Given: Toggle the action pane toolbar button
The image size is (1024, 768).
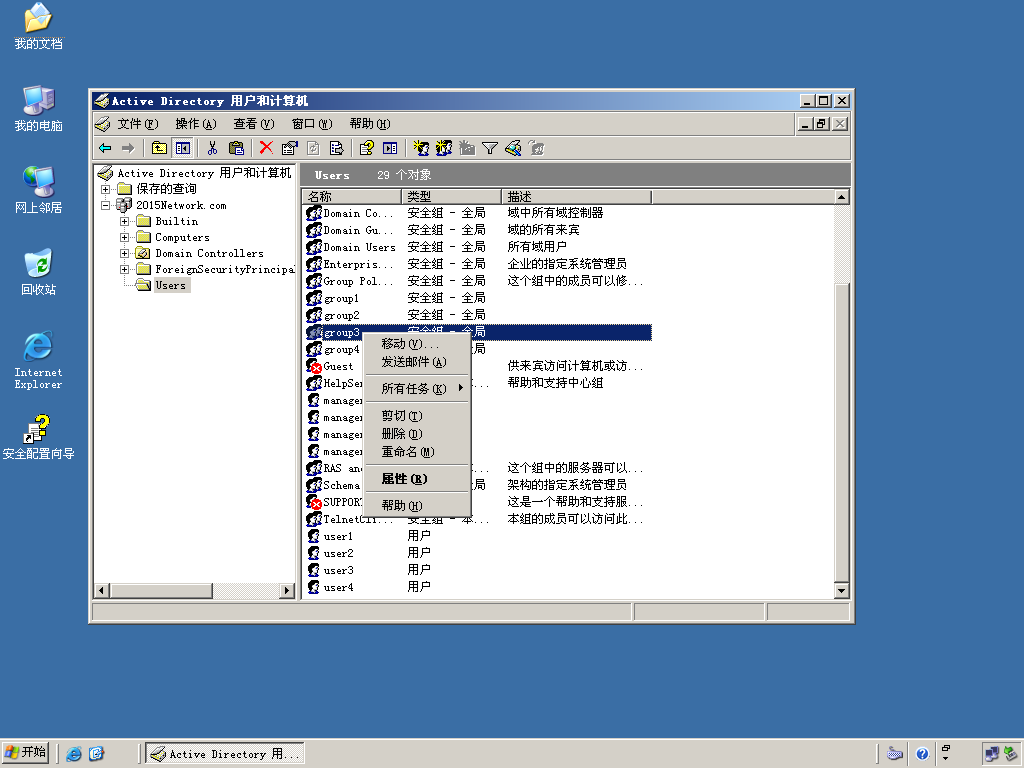Looking at the screenshot, I should 390,148.
